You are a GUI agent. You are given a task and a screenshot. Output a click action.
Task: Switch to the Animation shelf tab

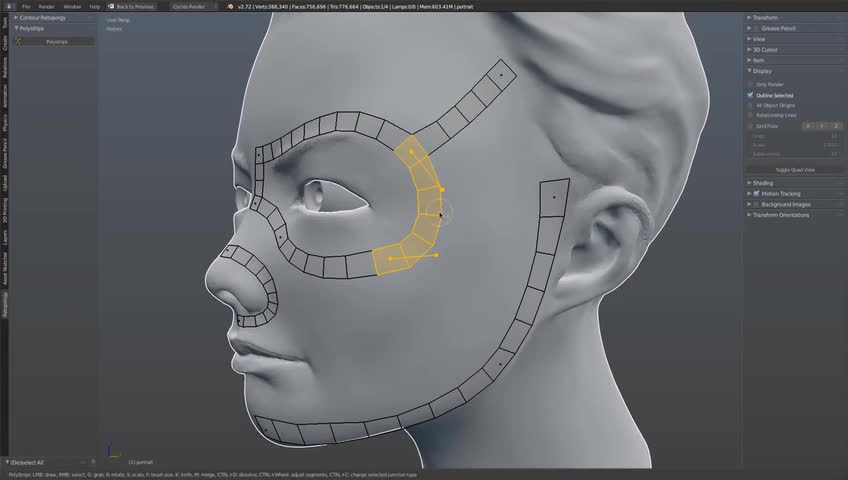click(x=5, y=95)
